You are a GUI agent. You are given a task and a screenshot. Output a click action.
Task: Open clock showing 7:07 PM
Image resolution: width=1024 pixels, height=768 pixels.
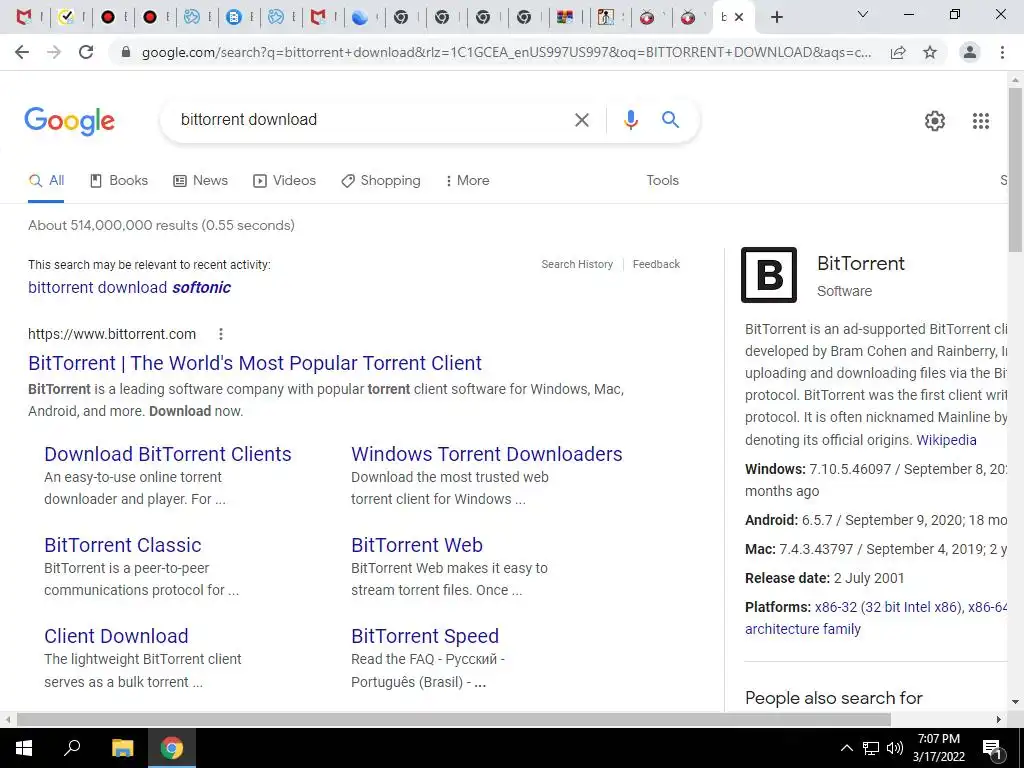point(938,748)
